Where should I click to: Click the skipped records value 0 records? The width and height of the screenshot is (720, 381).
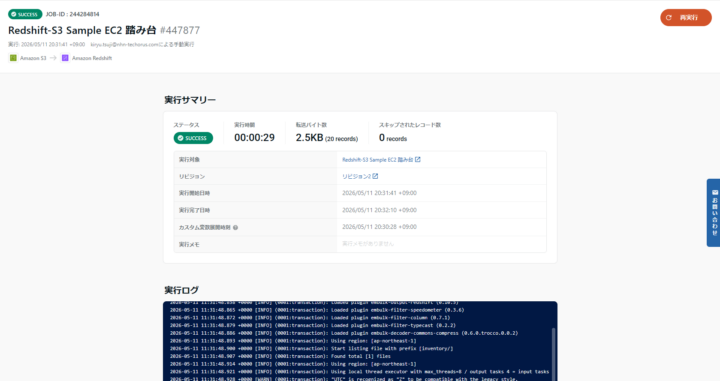393,138
